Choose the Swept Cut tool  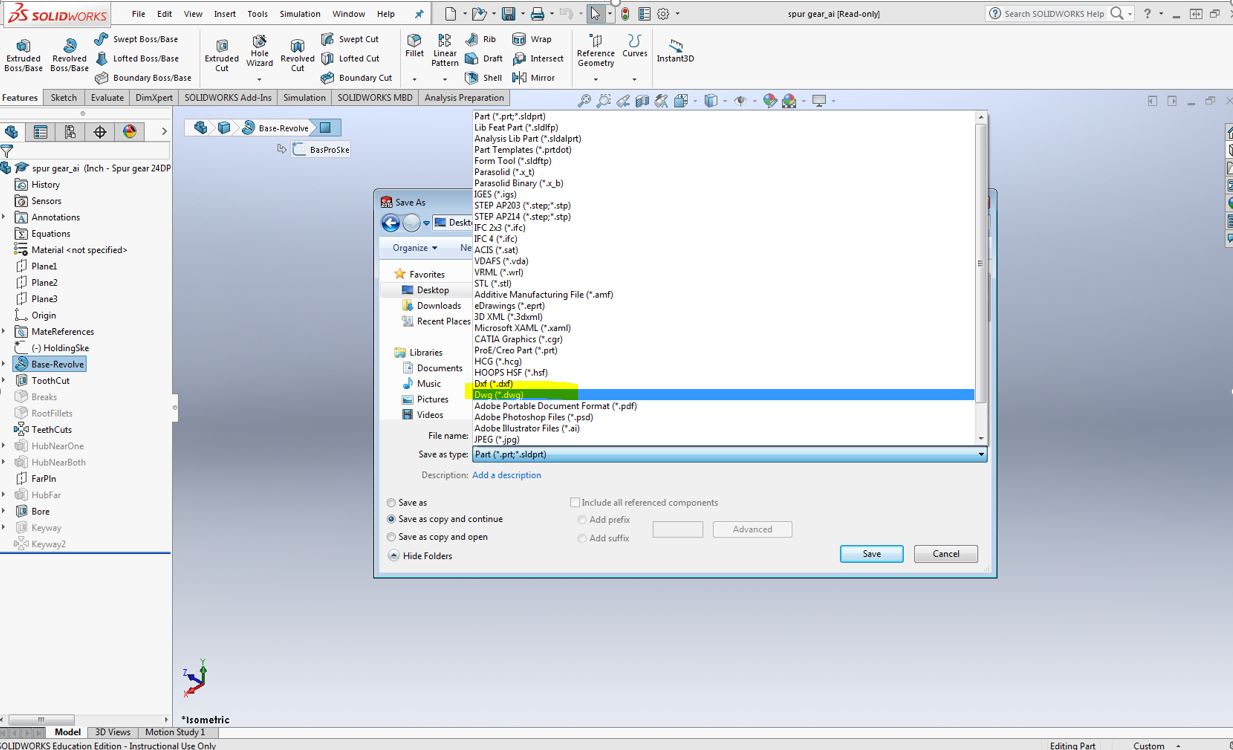point(350,39)
